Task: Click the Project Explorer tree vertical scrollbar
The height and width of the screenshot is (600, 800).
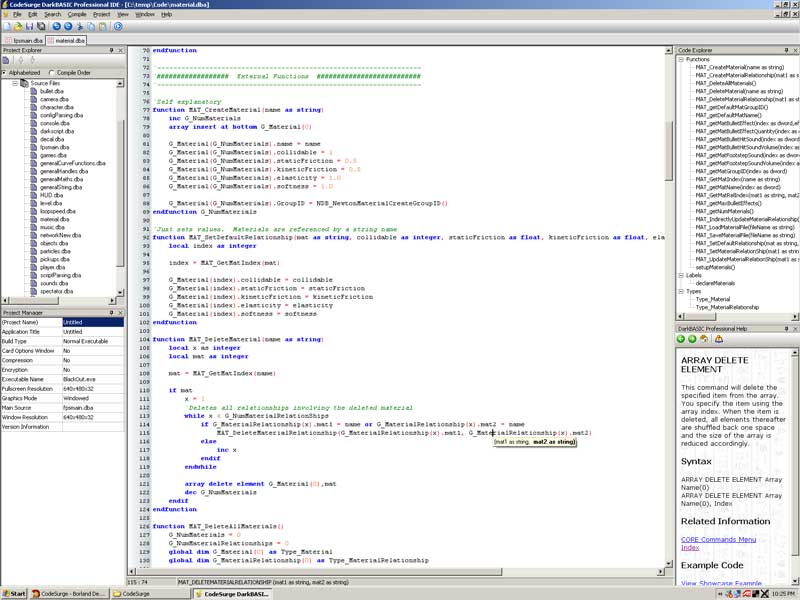Action: pyautogui.click(x=120, y=188)
